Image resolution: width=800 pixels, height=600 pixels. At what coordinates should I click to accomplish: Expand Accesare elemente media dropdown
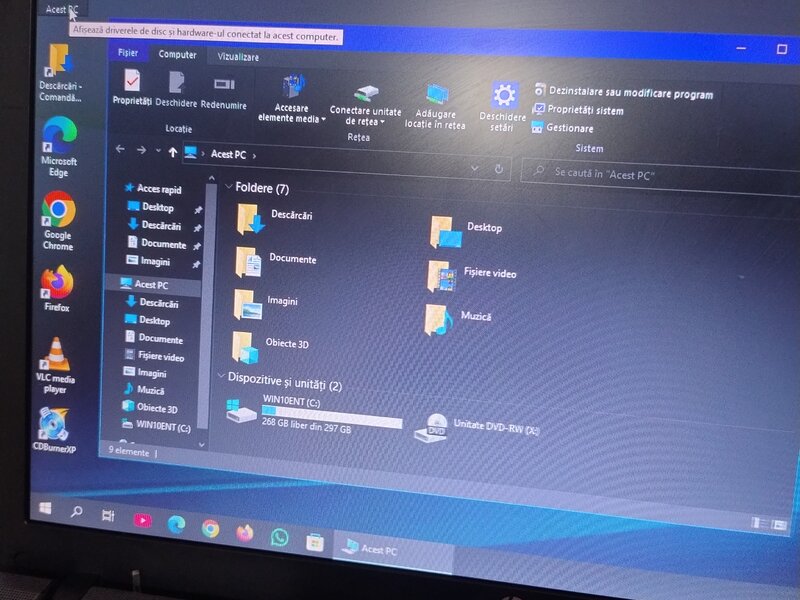pyautogui.click(x=290, y=112)
